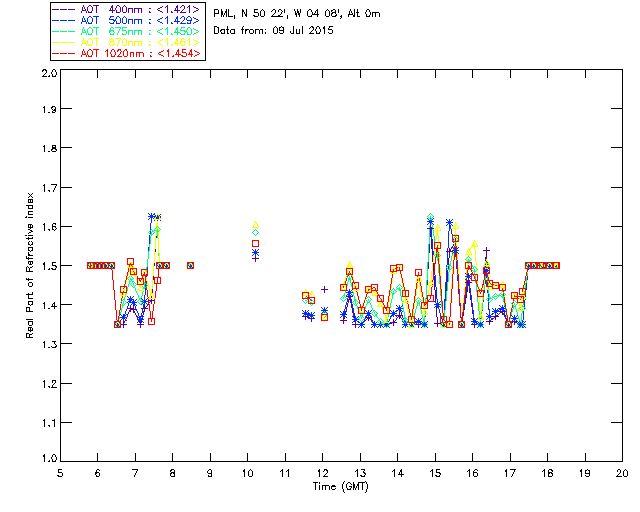Click the x-axis tick label 15
The width and height of the screenshot is (640, 512).
pyautogui.click(x=435, y=473)
